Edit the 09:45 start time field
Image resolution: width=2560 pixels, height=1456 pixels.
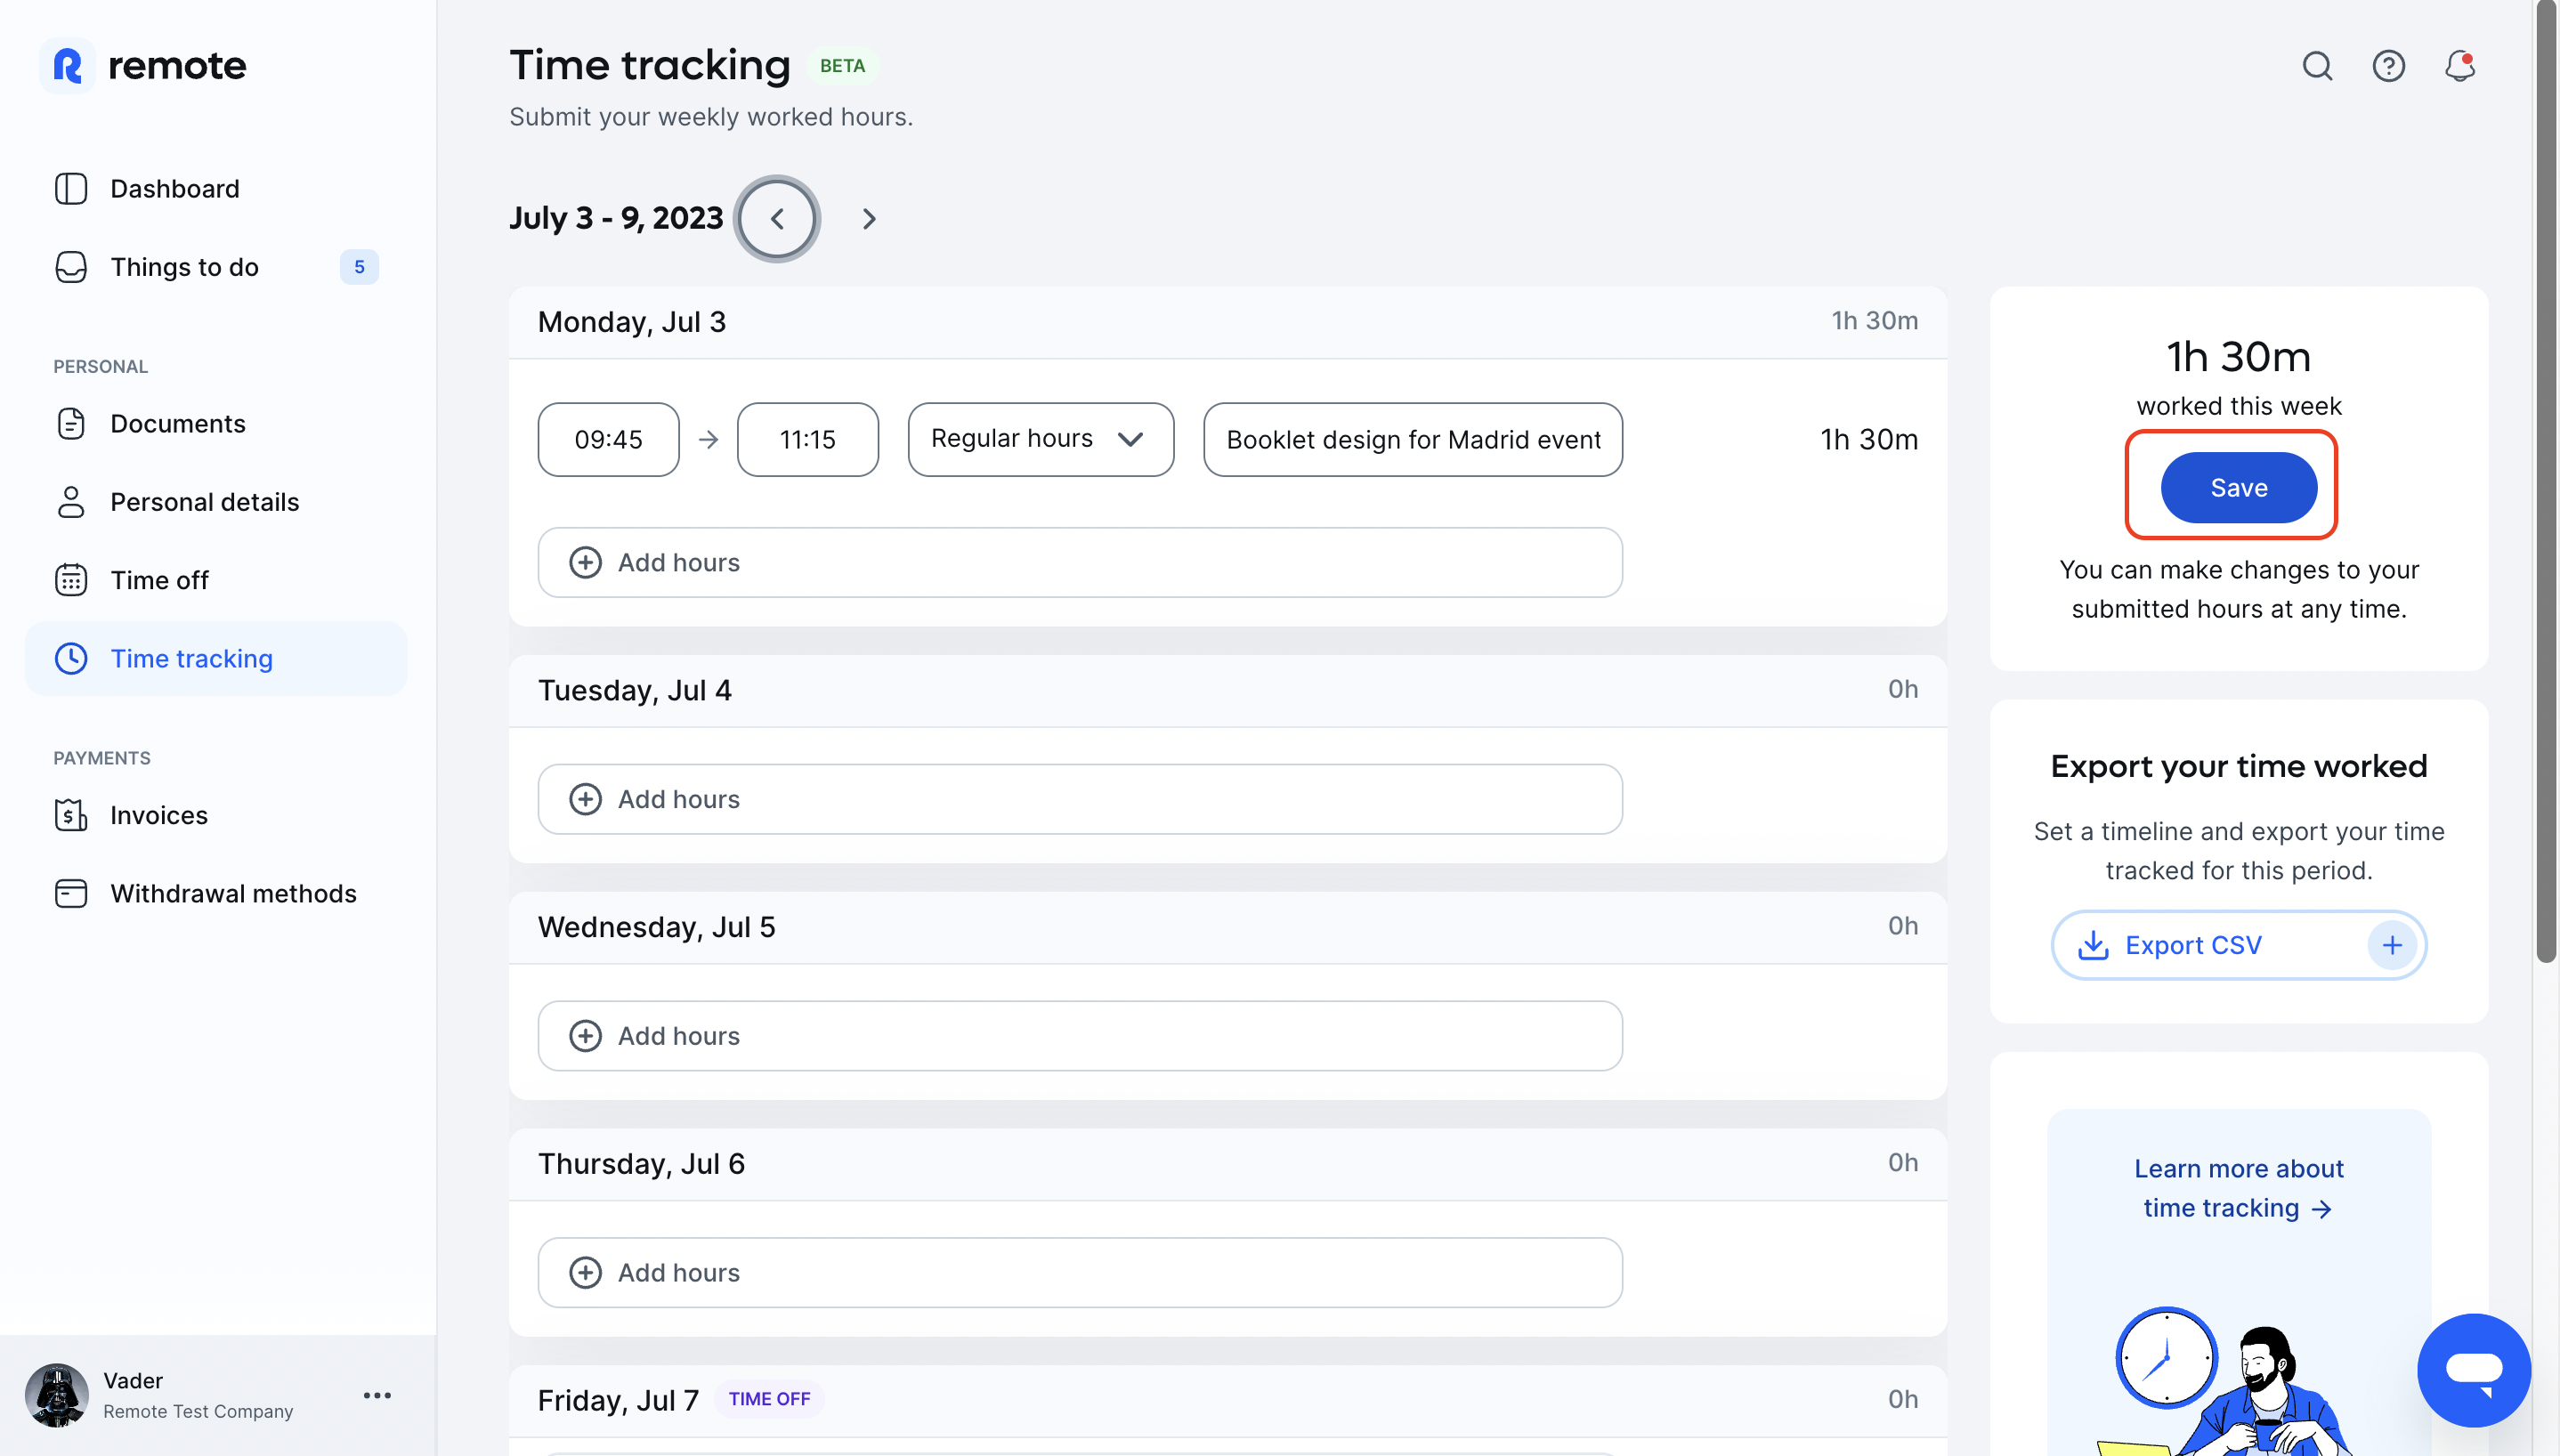[x=607, y=439]
